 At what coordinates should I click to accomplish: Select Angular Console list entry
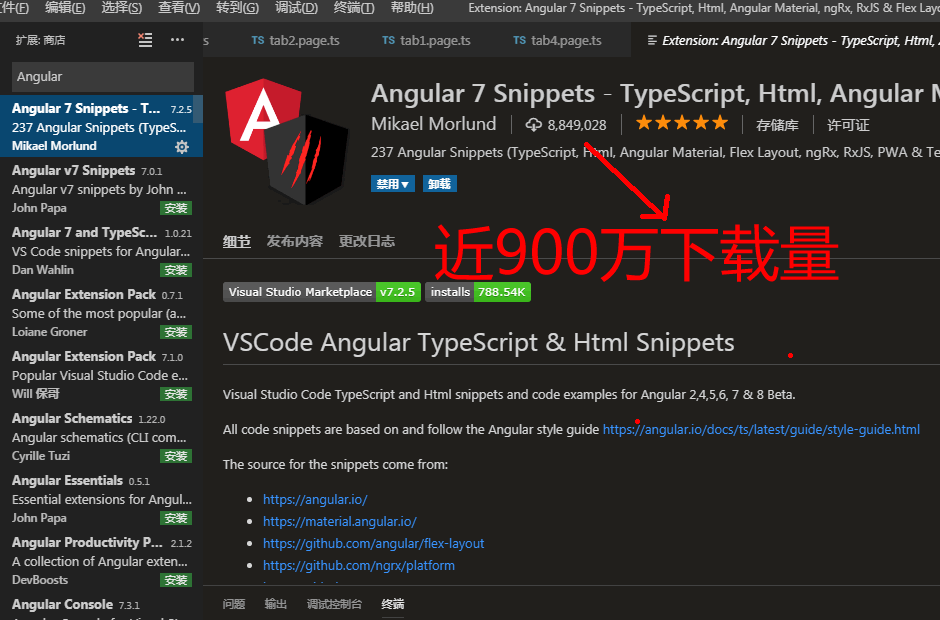click(x=101, y=606)
